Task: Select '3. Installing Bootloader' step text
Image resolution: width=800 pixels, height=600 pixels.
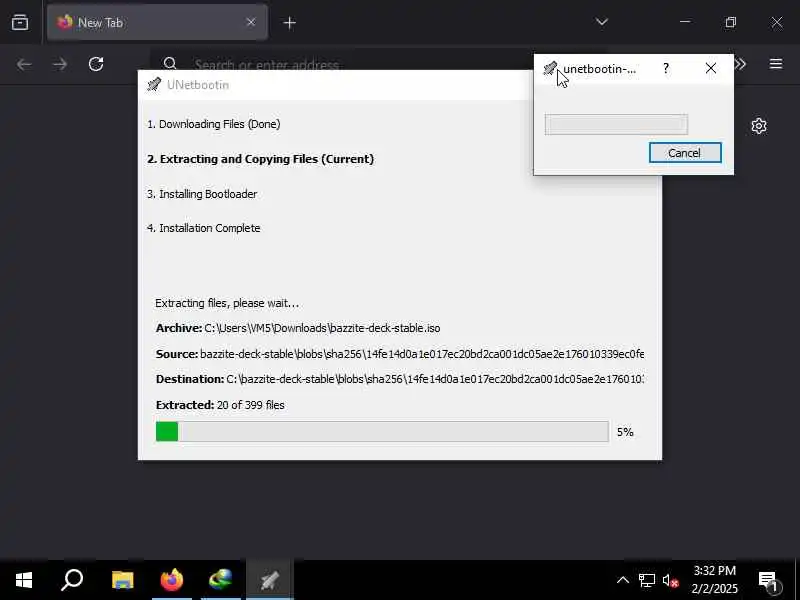Action: click(202, 194)
